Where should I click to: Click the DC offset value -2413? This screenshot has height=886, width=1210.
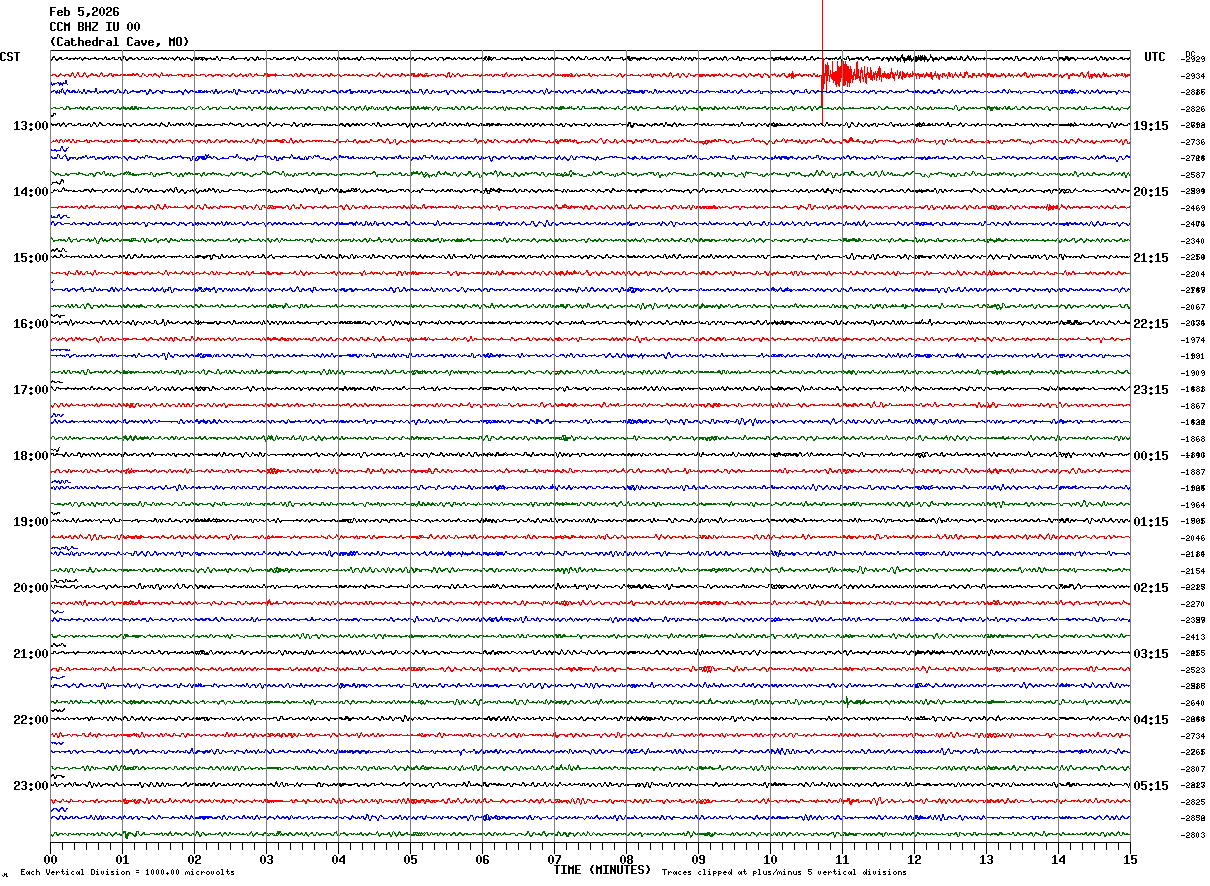click(x=1194, y=637)
